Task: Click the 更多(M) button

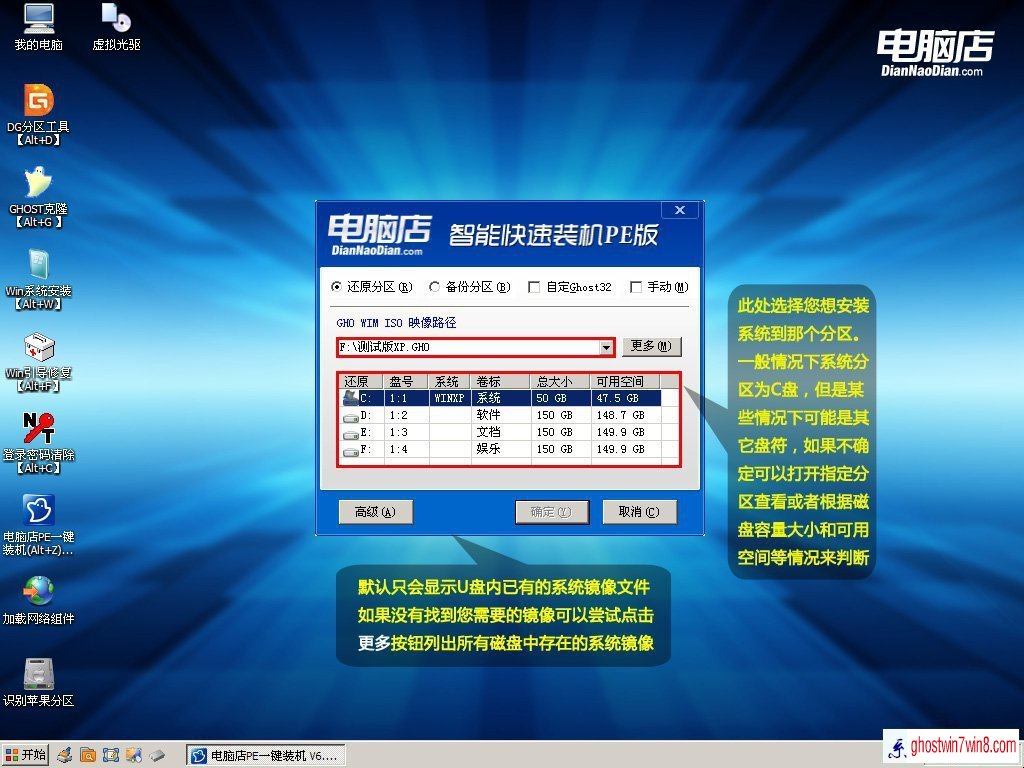Action: point(652,346)
